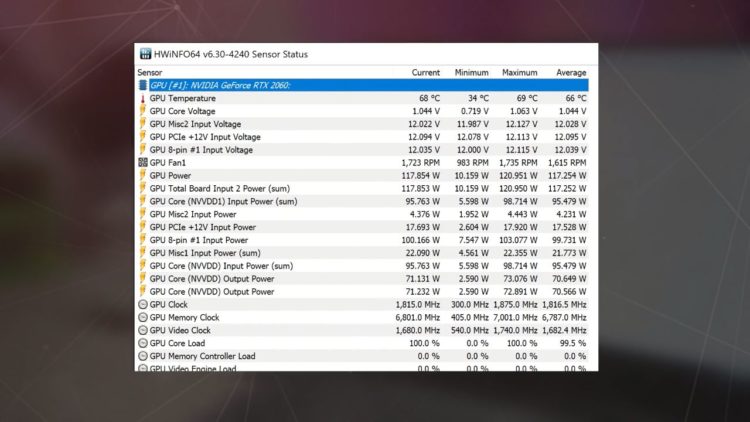Select the GPU Clock label

168,304
